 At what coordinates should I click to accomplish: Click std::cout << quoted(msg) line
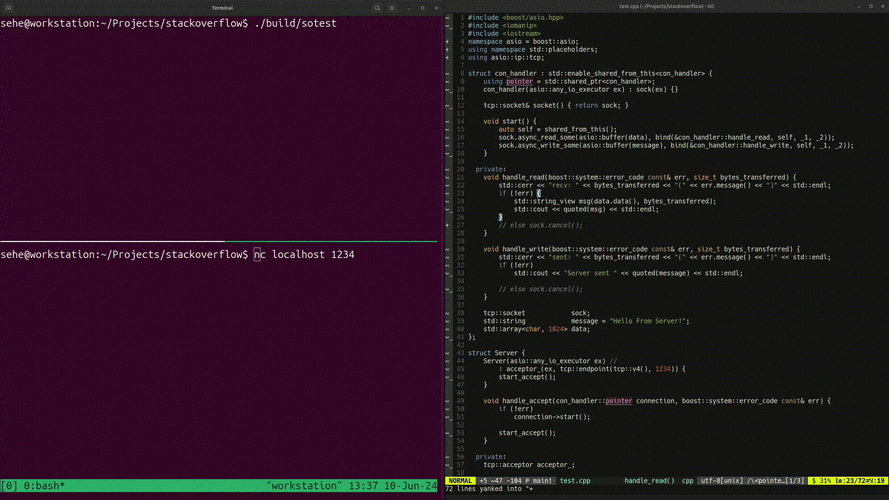pyautogui.click(x=586, y=209)
